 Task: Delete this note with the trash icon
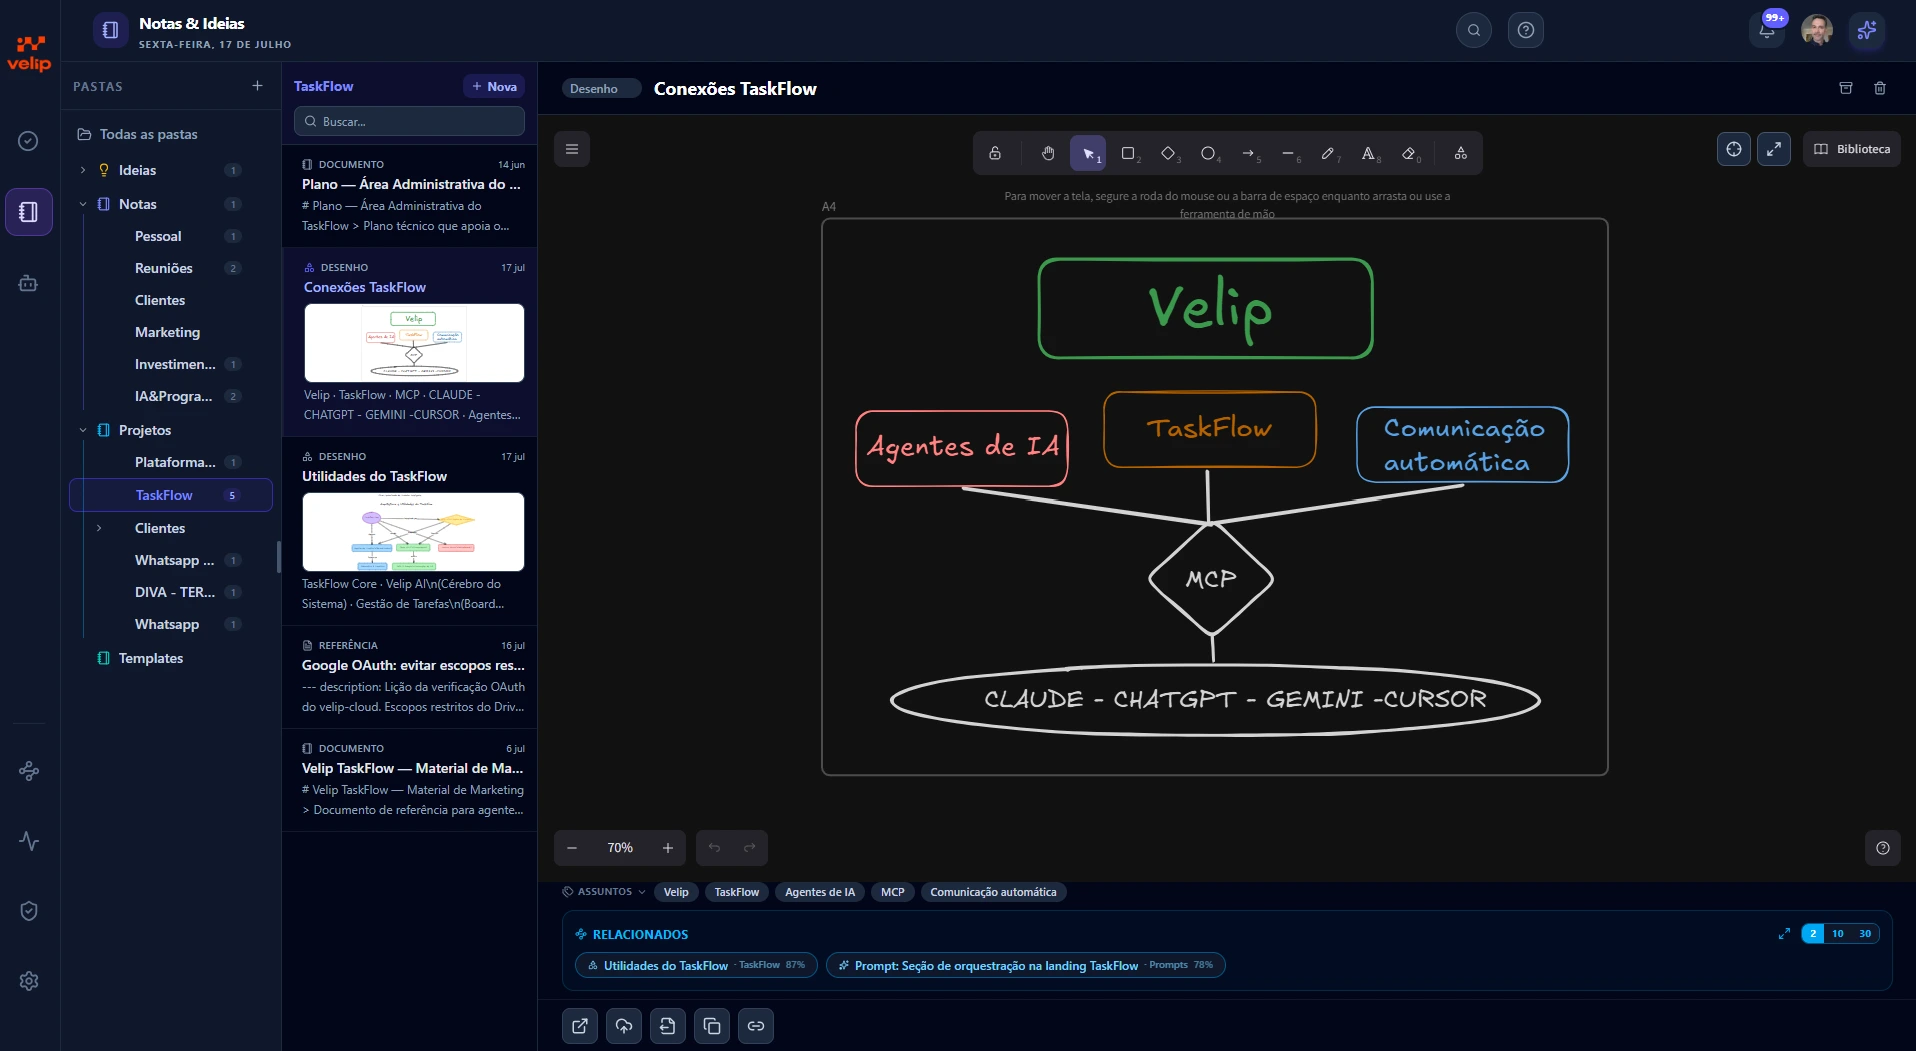tap(1880, 88)
